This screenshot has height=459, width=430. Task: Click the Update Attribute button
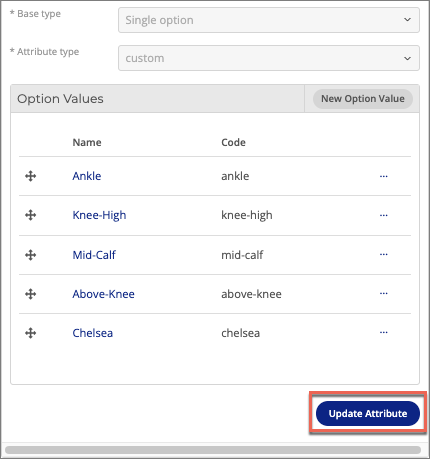pos(368,413)
